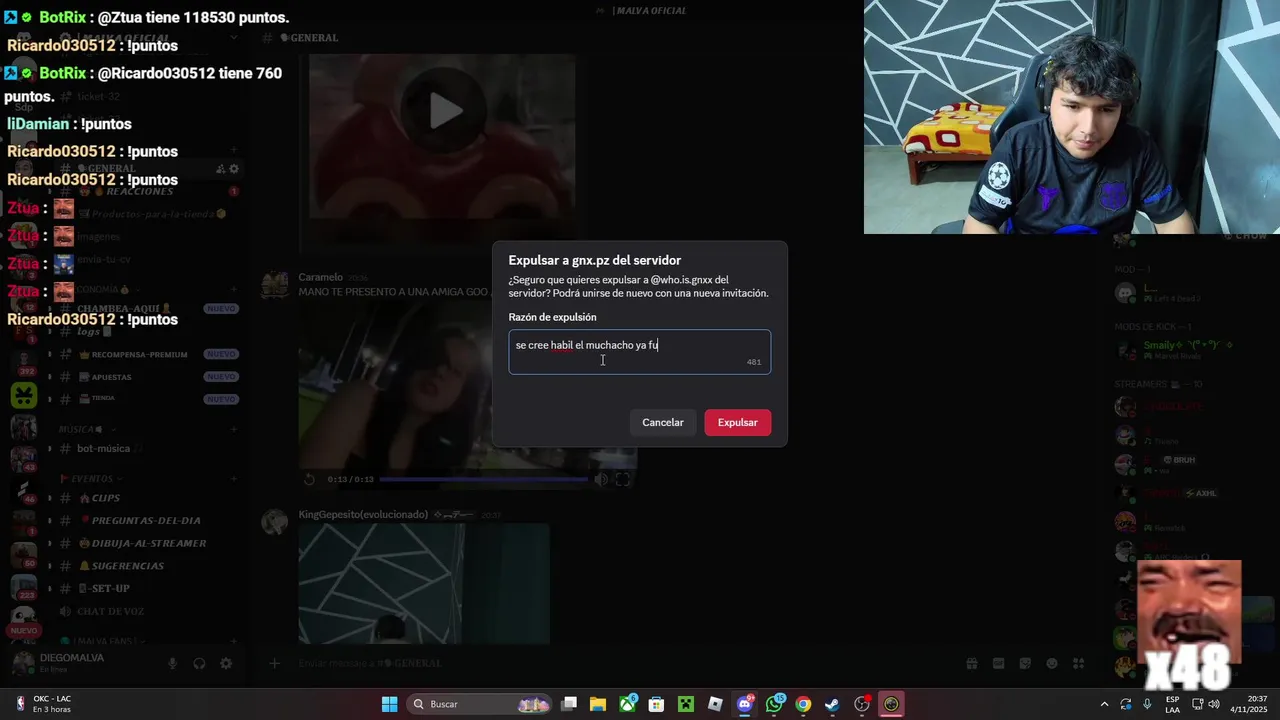This screenshot has width=1280, height=720.
Task: Add a channel to the EVENTOS category
Action: click(233, 478)
